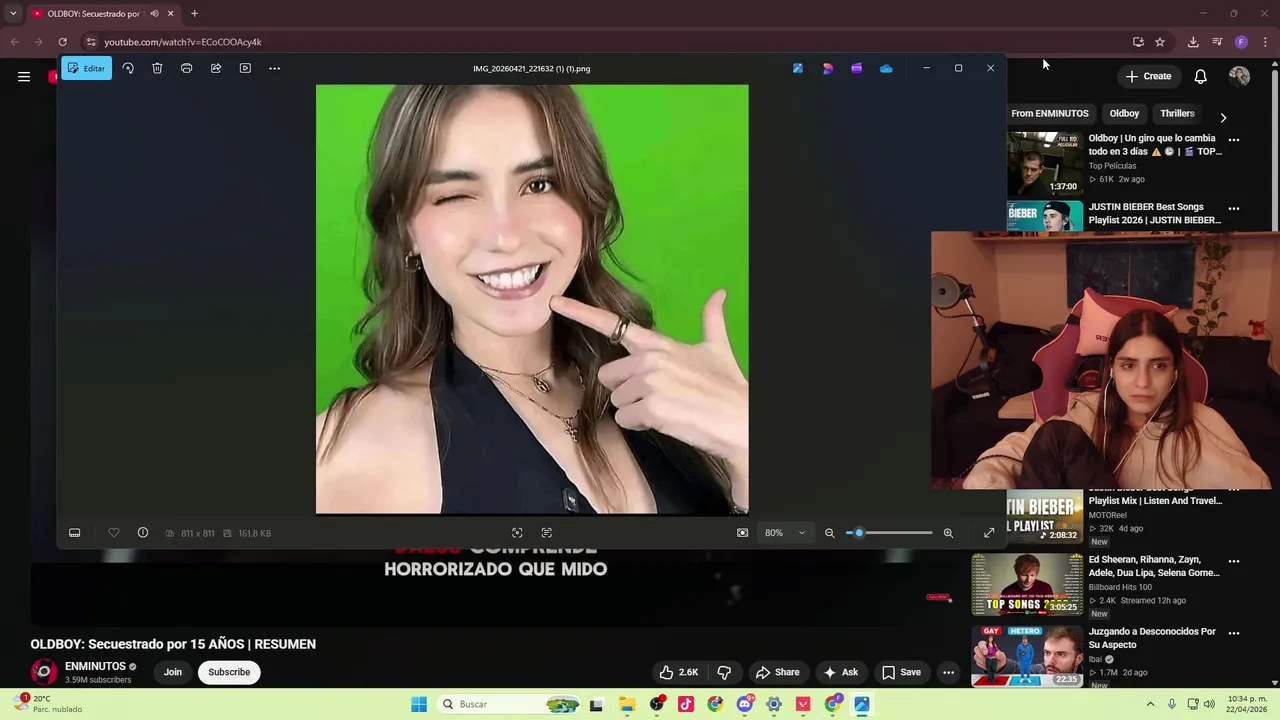This screenshot has width=1280, height=720.
Task: Click the Join channel button
Action: click(x=173, y=672)
